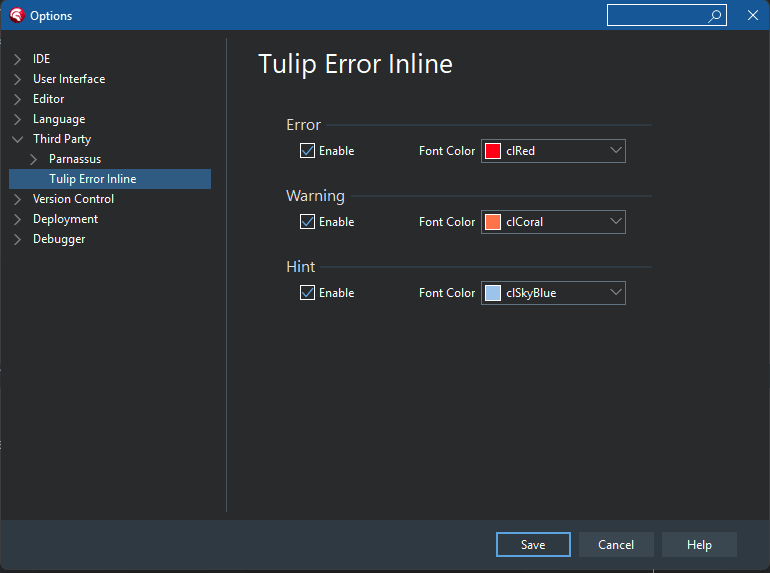Click the clRed color swatch
770x573 pixels.
(x=493, y=151)
